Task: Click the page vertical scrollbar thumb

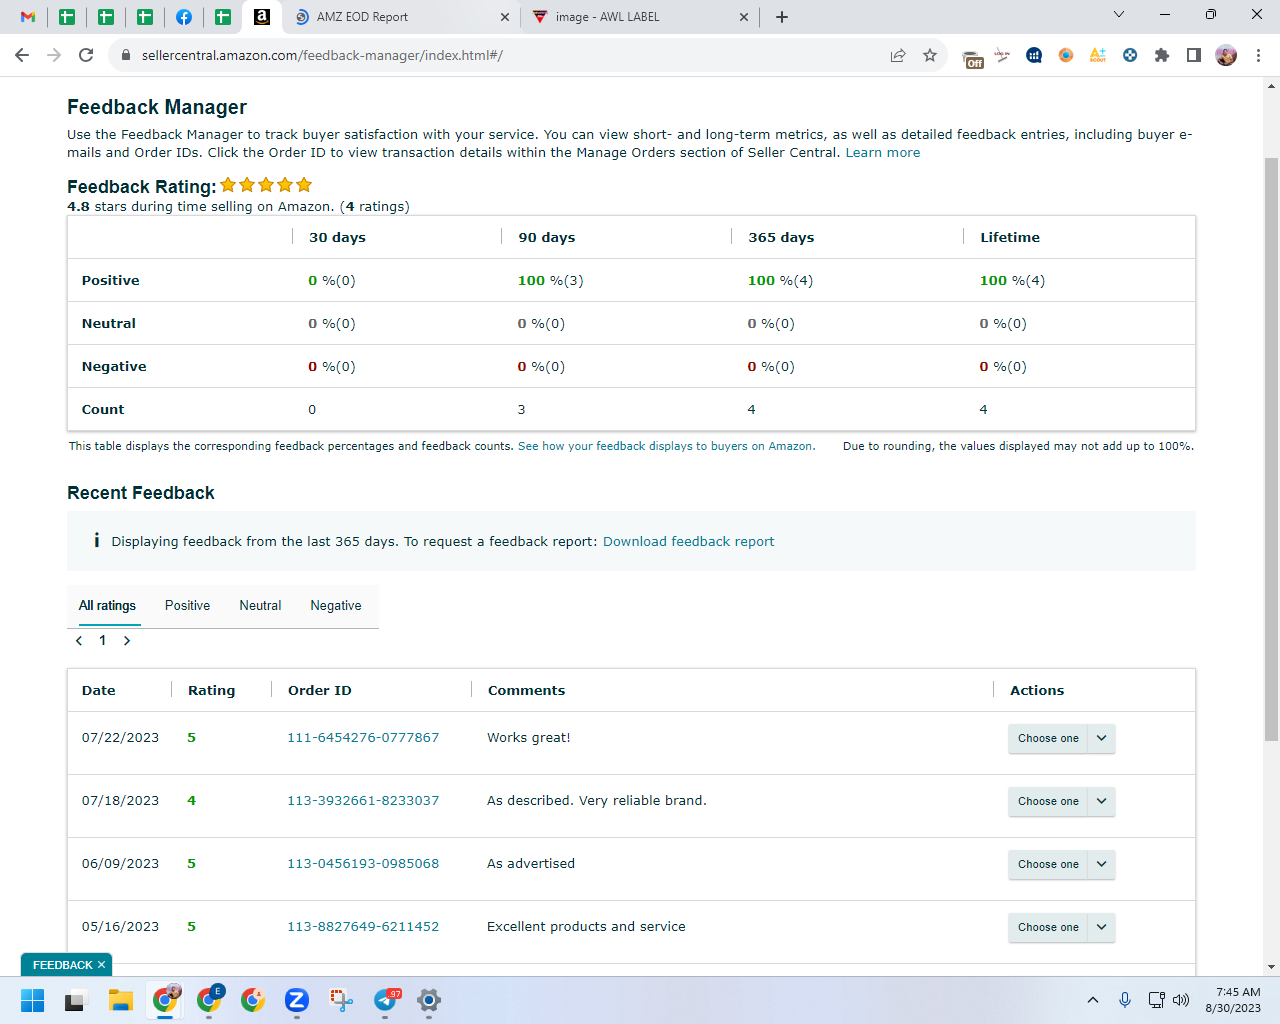Action: click(1271, 450)
